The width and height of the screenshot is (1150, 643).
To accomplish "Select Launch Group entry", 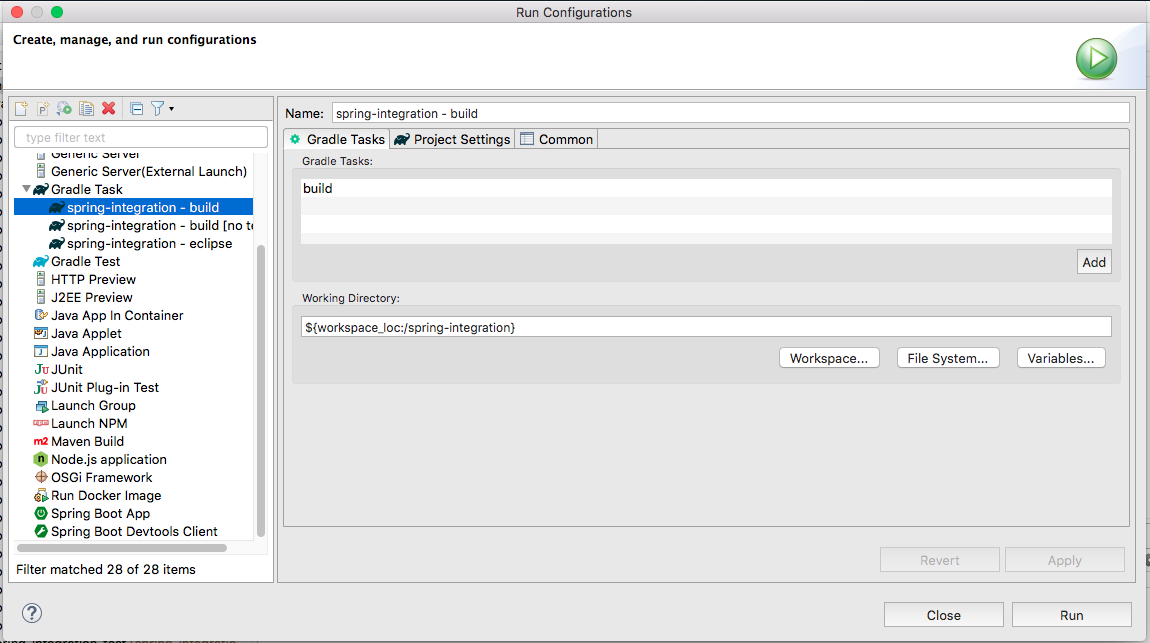I will (93, 405).
